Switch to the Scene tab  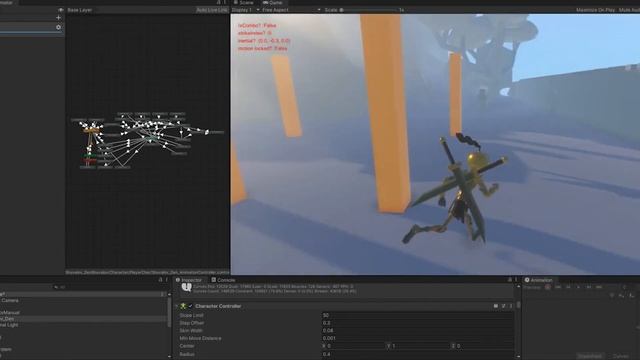click(244, 2)
